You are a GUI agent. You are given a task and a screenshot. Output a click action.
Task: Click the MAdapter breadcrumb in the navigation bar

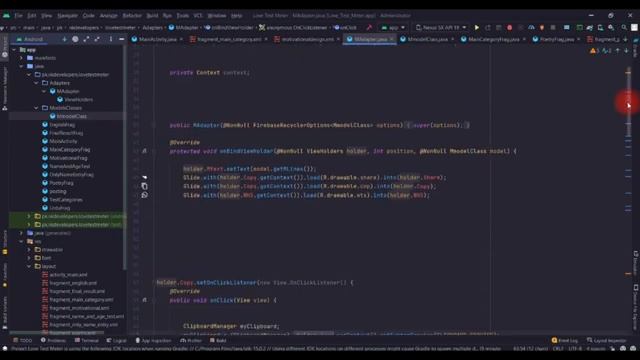(x=184, y=28)
